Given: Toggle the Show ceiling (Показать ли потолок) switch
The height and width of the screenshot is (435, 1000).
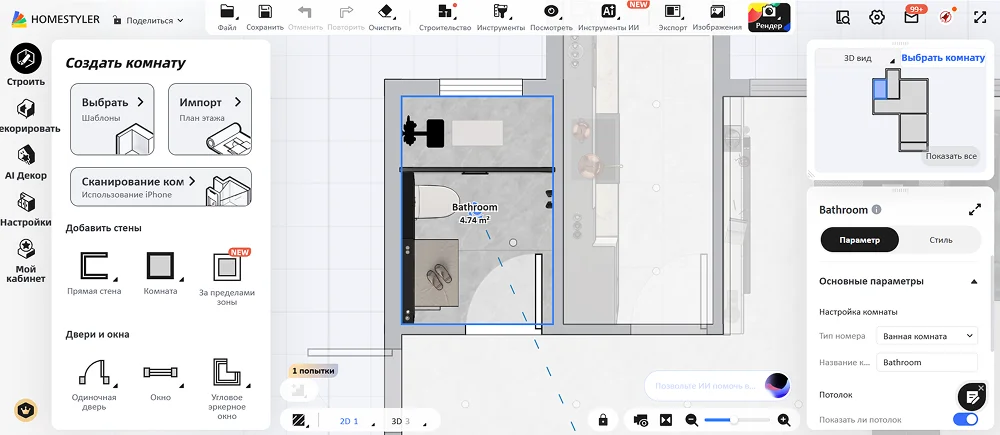Looking at the screenshot, I should [x=965, y=420].
